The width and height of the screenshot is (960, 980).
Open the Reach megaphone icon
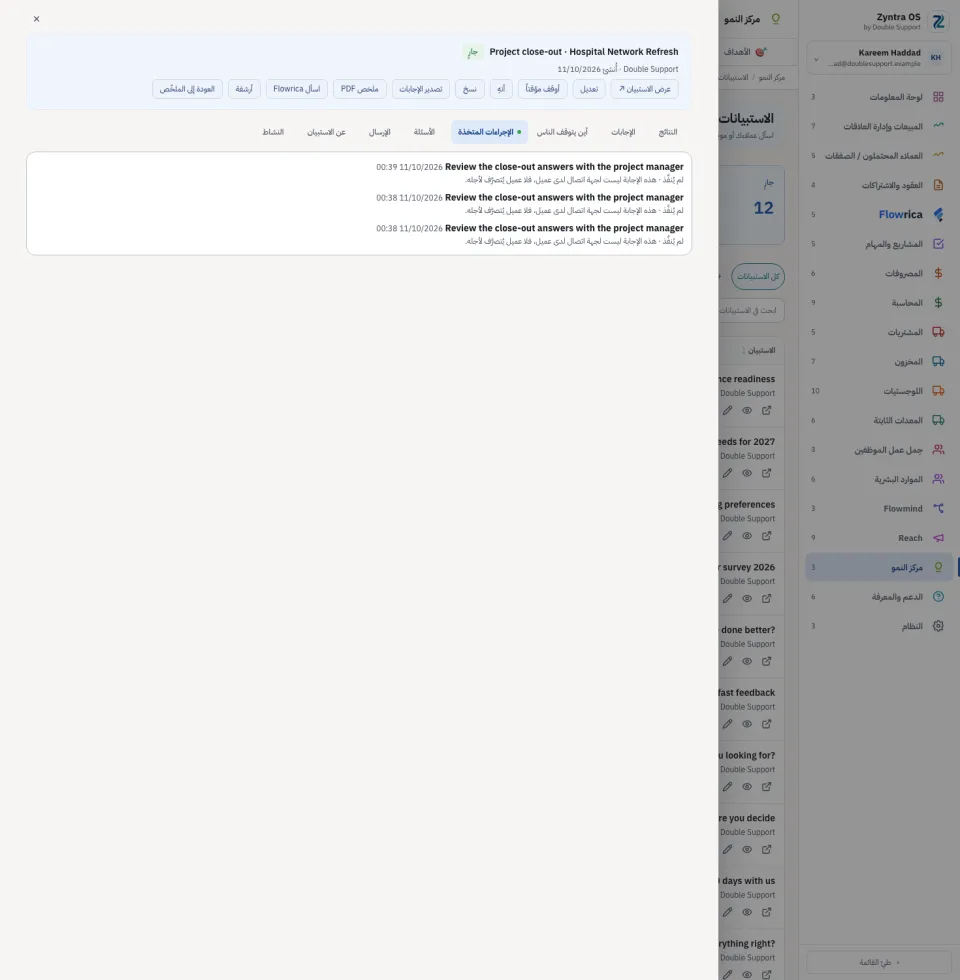point(938,538)
